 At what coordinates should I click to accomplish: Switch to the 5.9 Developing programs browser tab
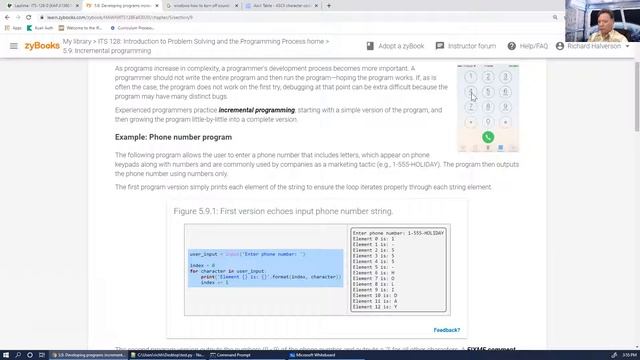122,6
